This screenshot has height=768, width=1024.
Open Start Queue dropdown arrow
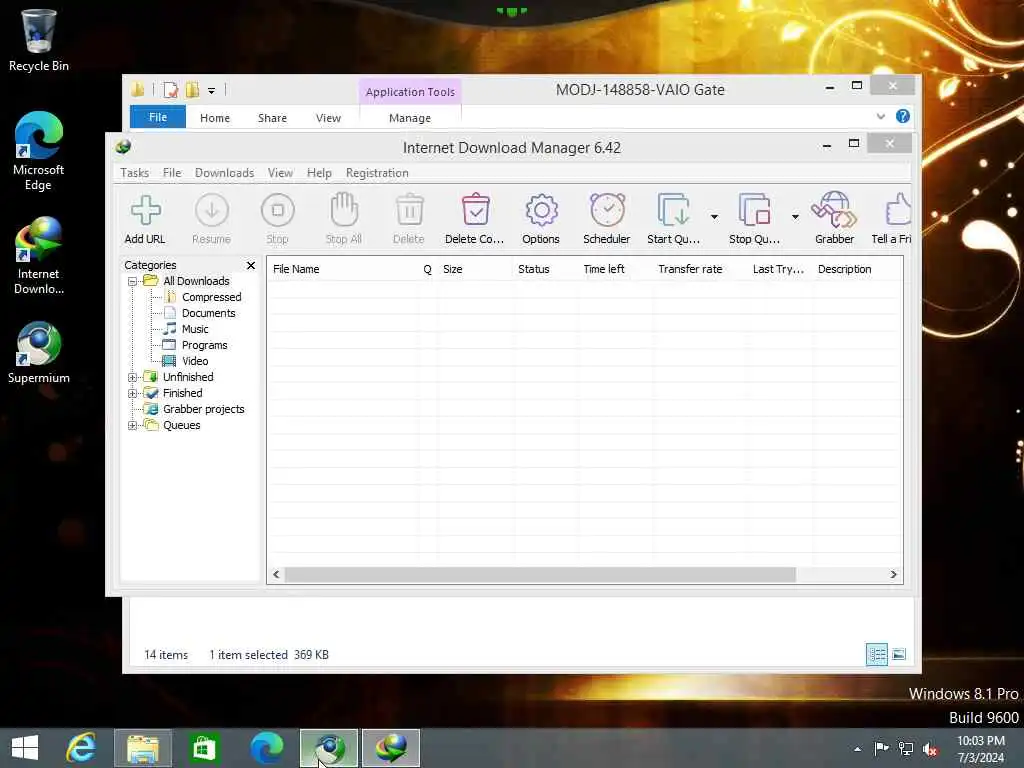click(714, 217)
